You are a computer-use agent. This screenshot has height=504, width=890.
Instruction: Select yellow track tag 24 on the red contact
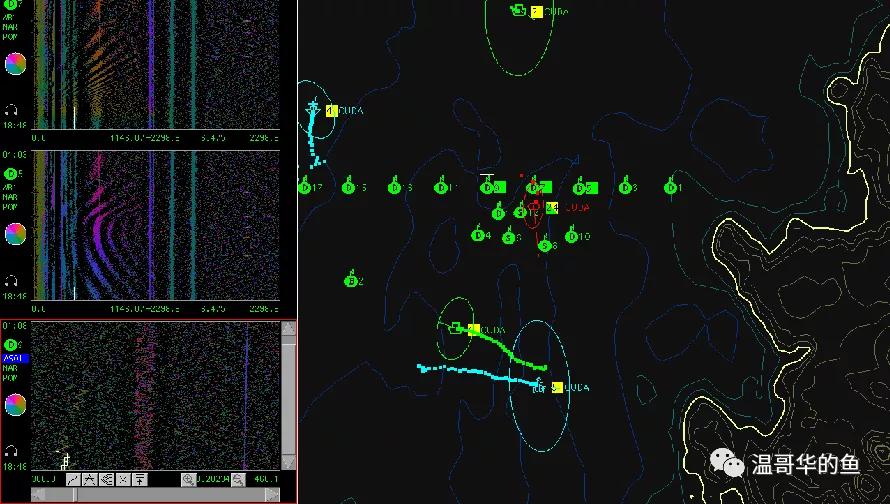(x=552, y=208)
